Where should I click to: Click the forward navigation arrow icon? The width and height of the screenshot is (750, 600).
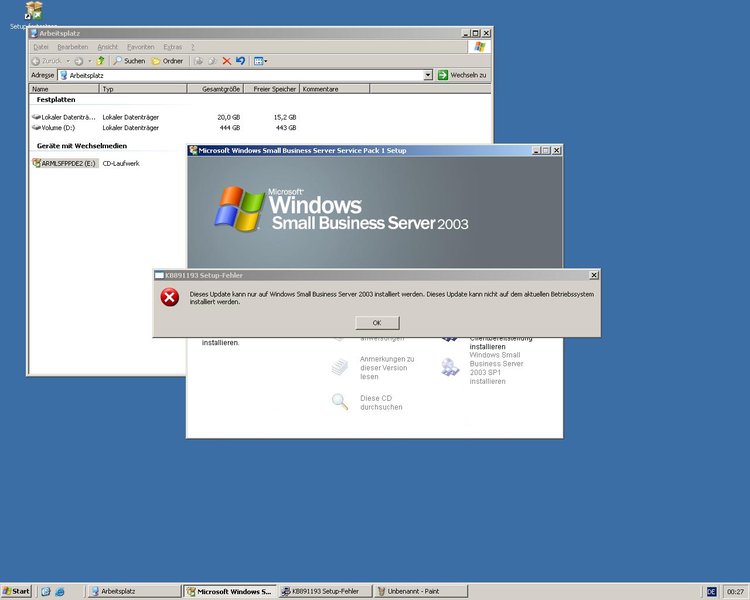[79, 61]
